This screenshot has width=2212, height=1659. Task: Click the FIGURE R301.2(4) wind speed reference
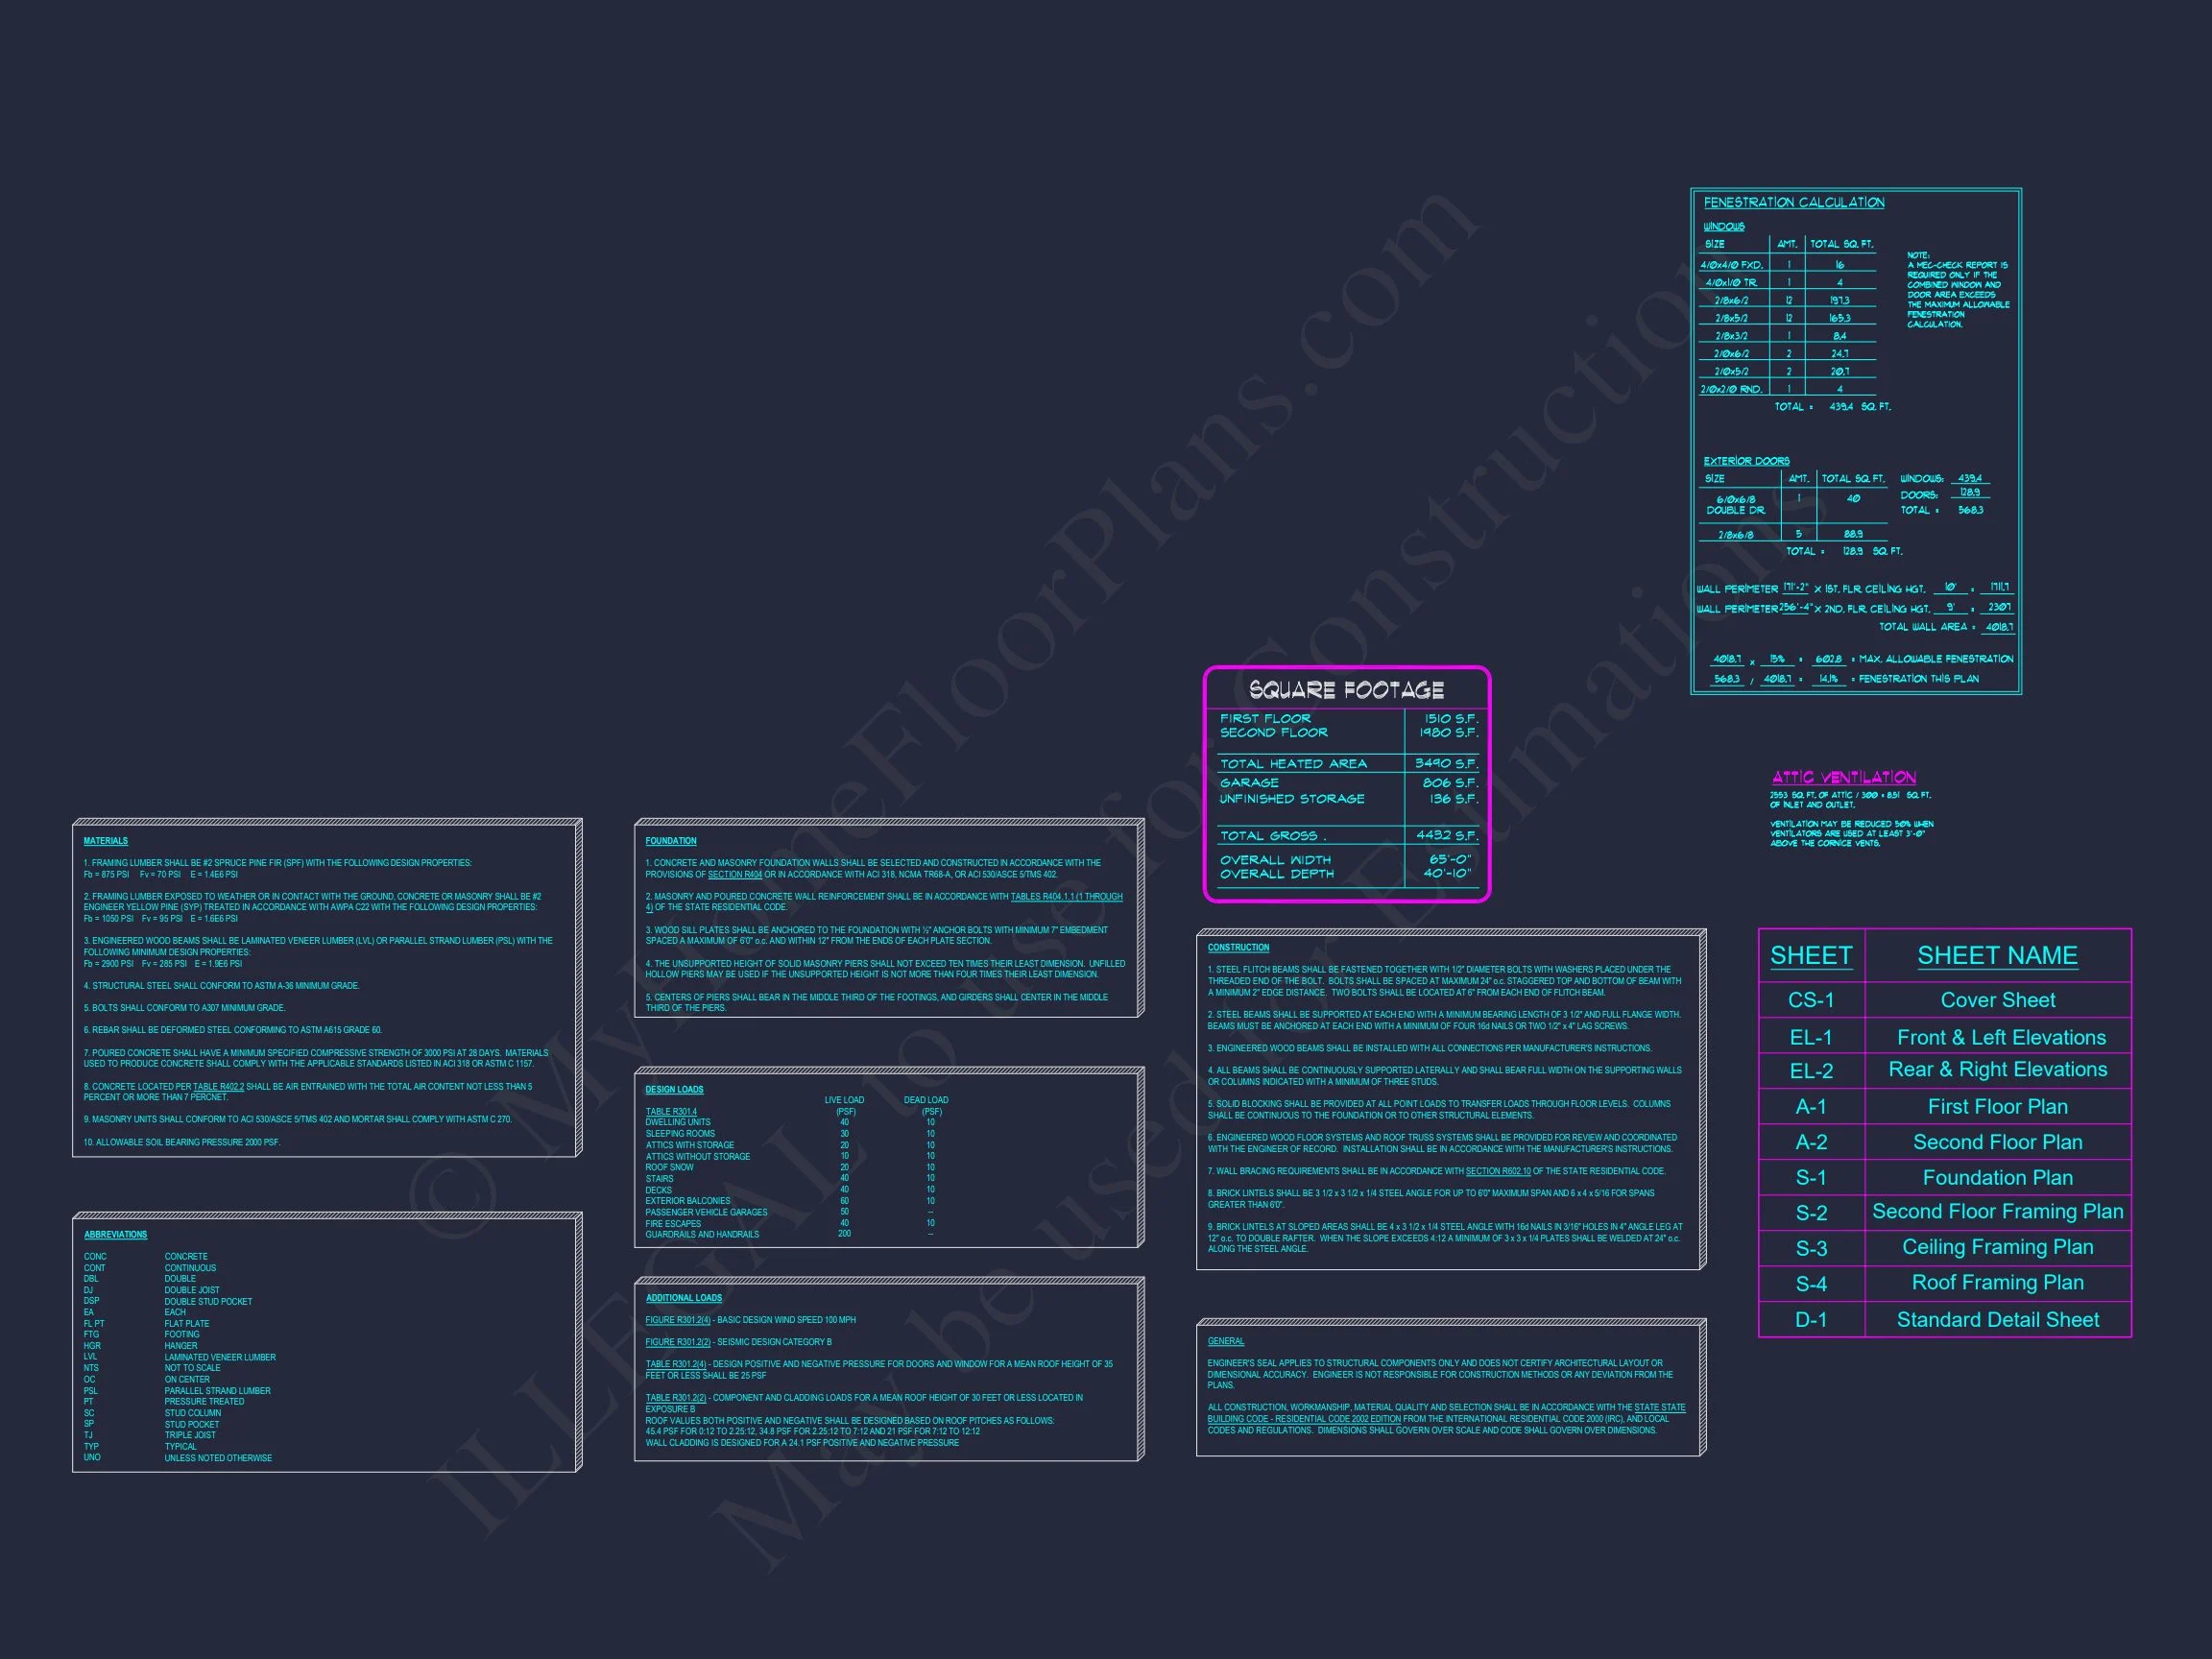coord(677,1320)
